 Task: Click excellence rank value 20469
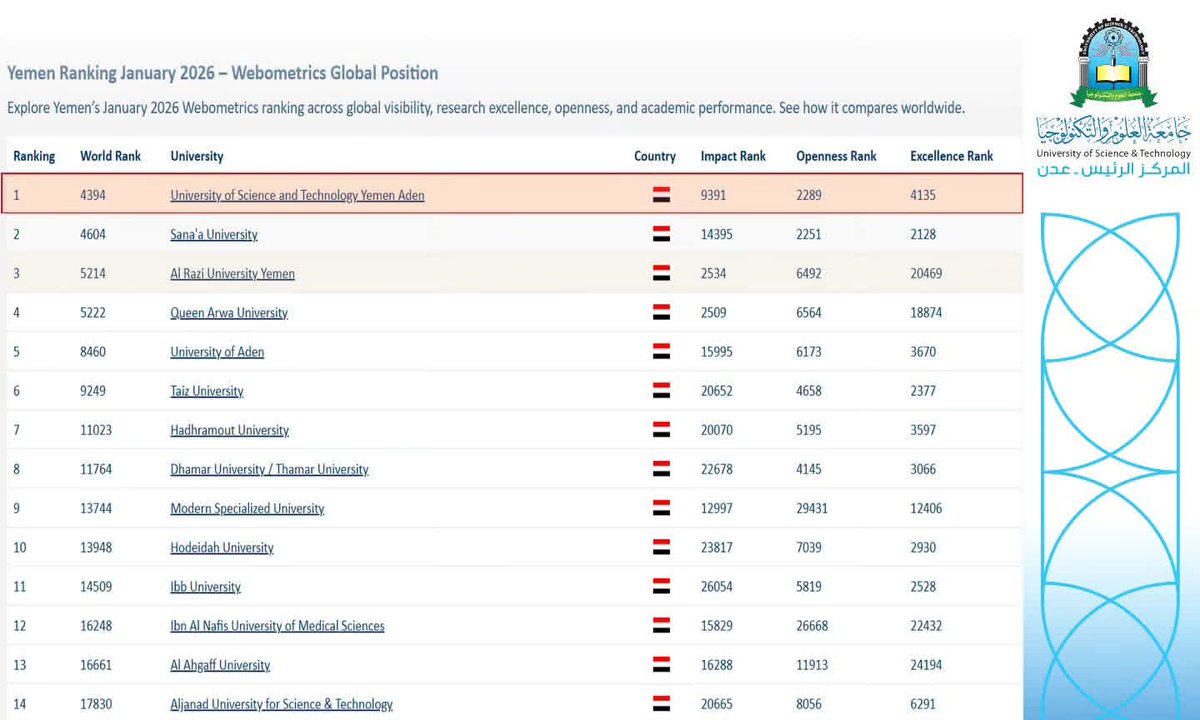[x=926, y=274]
